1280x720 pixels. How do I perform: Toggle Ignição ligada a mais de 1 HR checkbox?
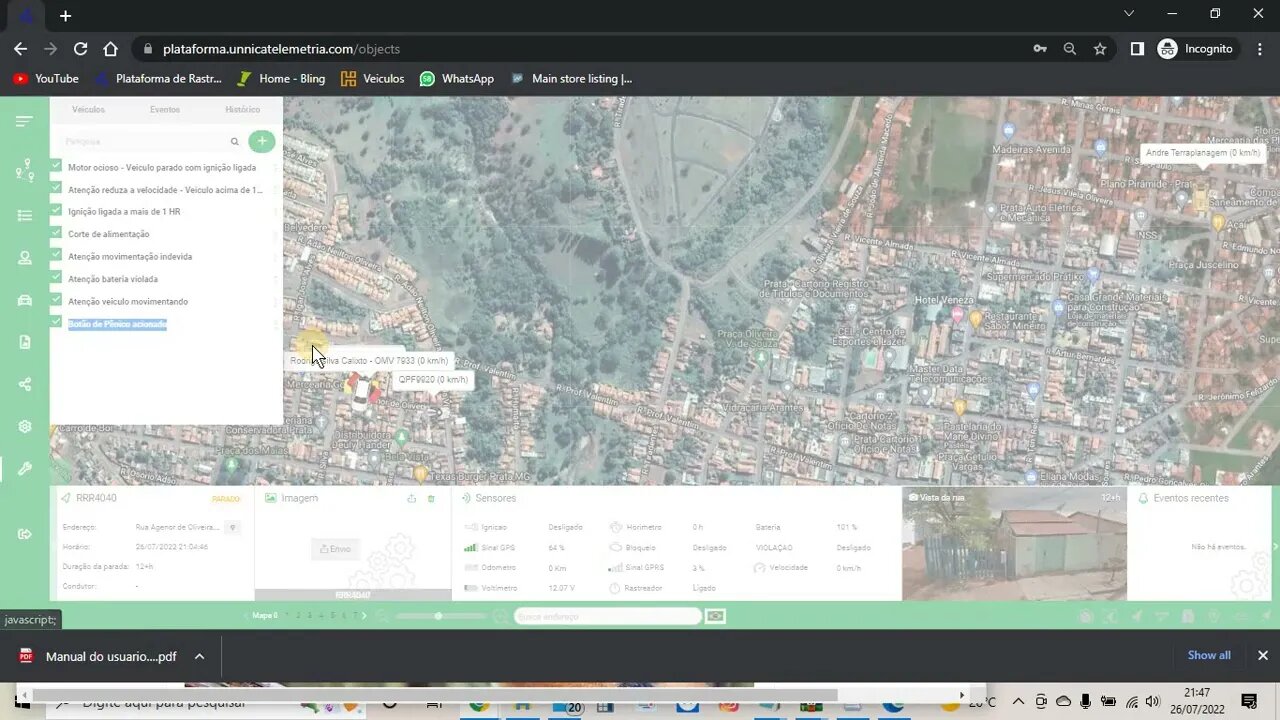click(x=56, y=210)
